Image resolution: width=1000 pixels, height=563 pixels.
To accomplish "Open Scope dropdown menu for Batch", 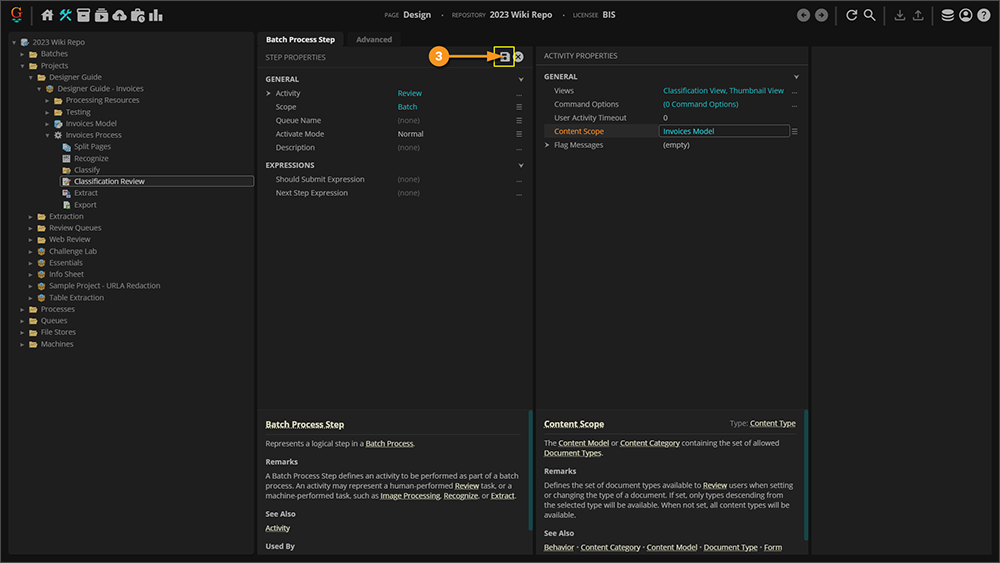I will click(x=519, y=107).
